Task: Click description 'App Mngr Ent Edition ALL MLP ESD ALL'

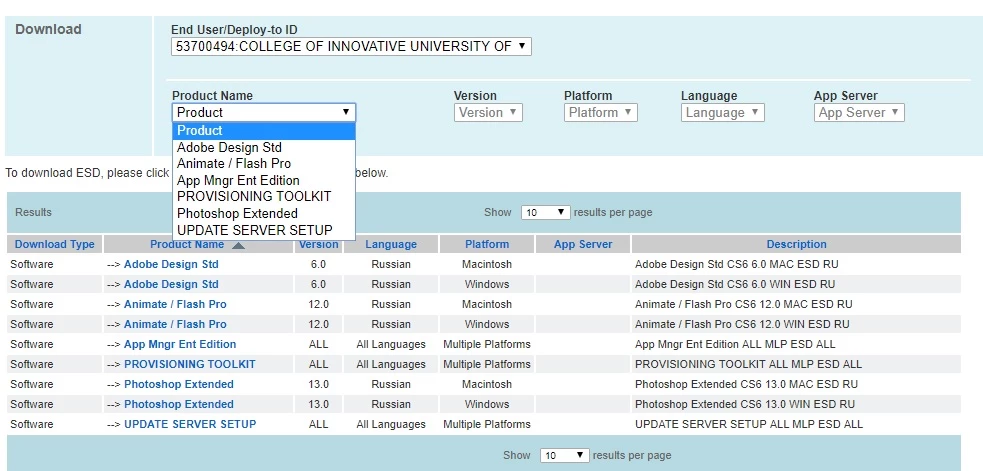Action: point(735,344)
